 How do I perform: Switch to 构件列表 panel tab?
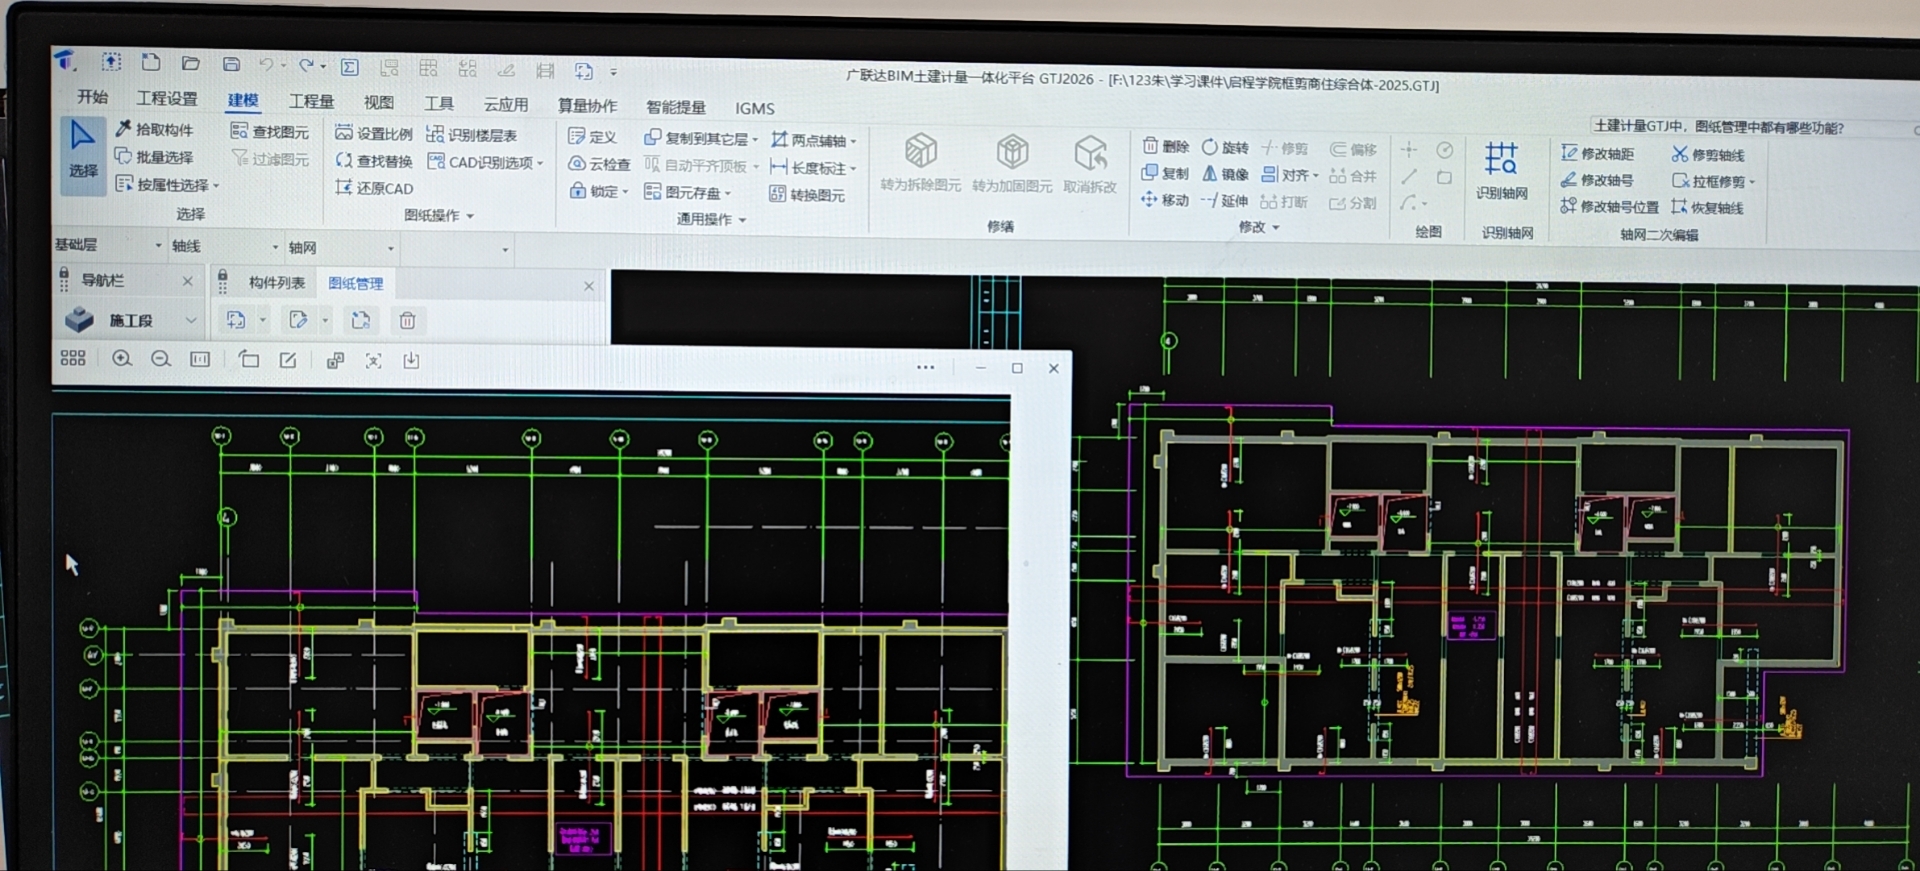(x=277, y=282)
